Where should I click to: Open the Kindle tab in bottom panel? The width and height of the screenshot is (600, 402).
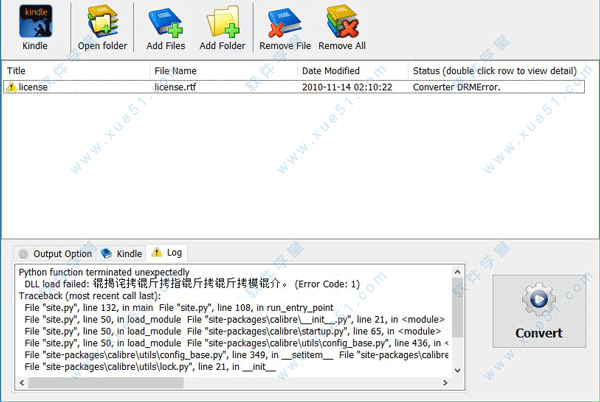[121, 254]
